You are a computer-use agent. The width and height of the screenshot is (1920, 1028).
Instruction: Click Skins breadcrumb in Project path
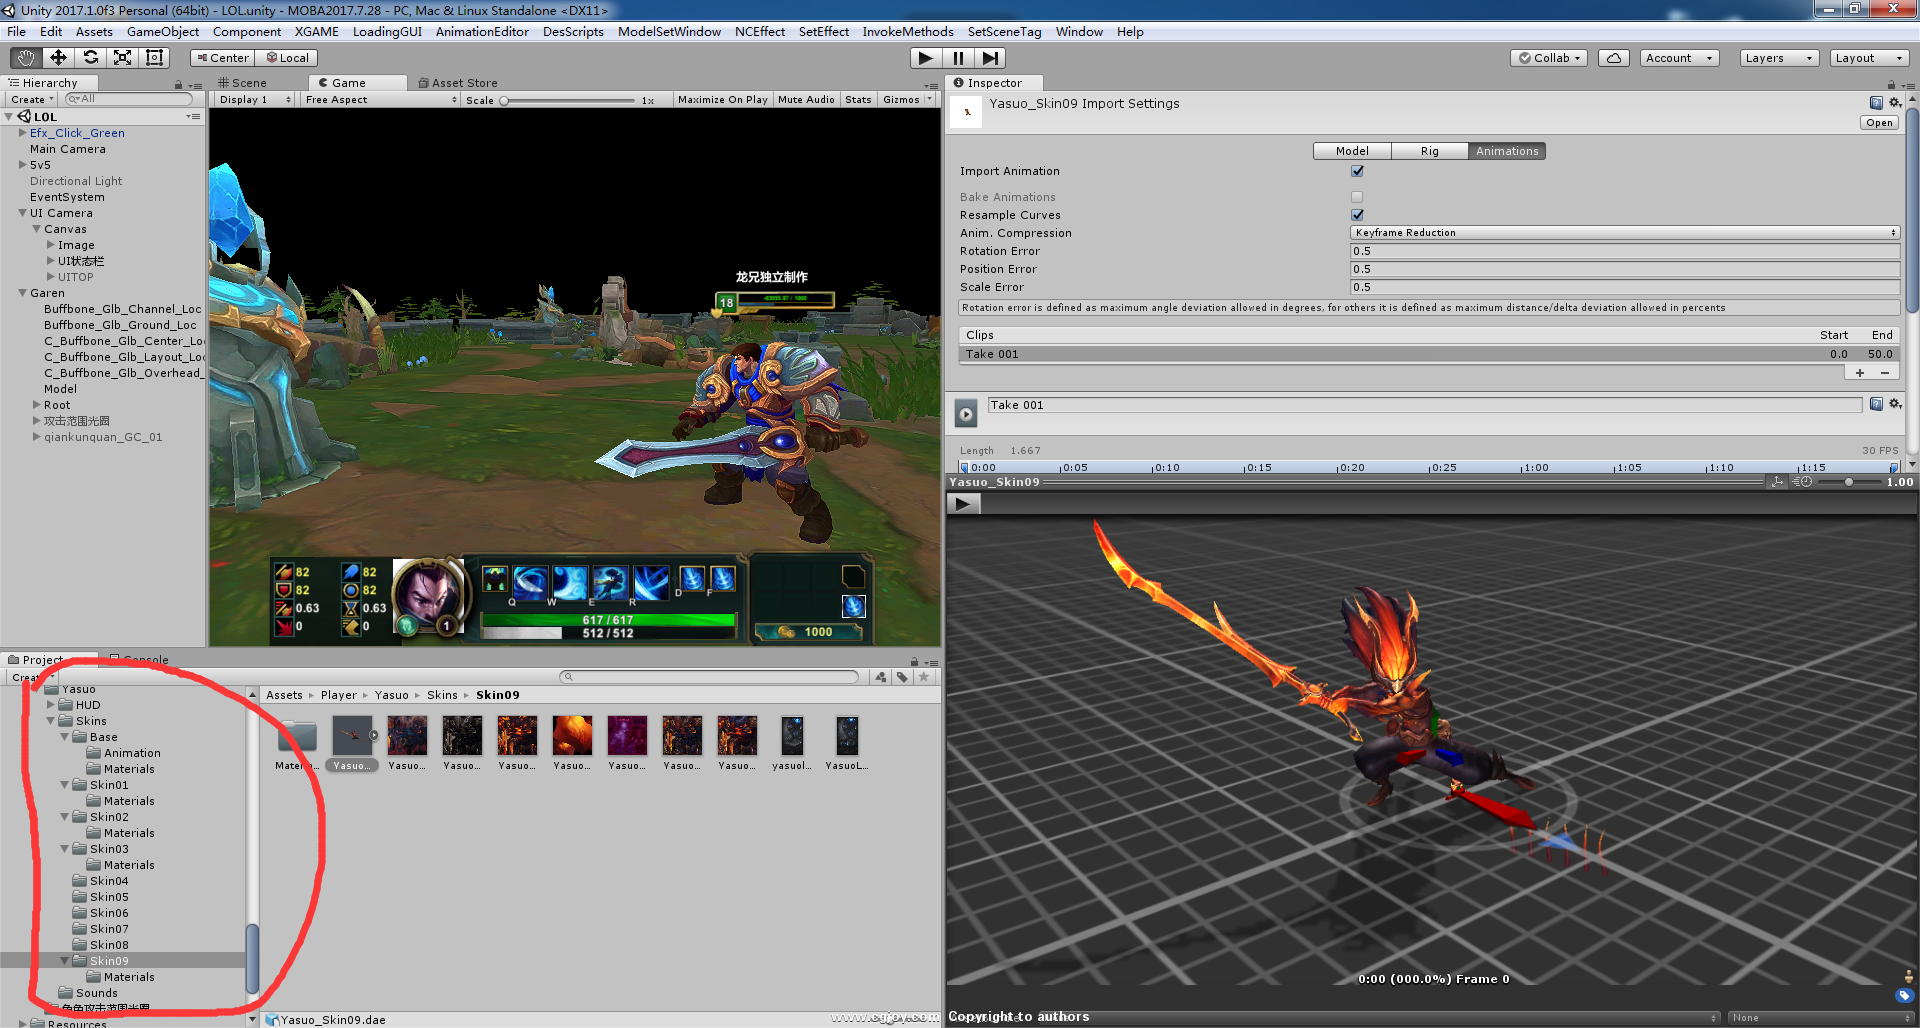[x=442, y=695]
